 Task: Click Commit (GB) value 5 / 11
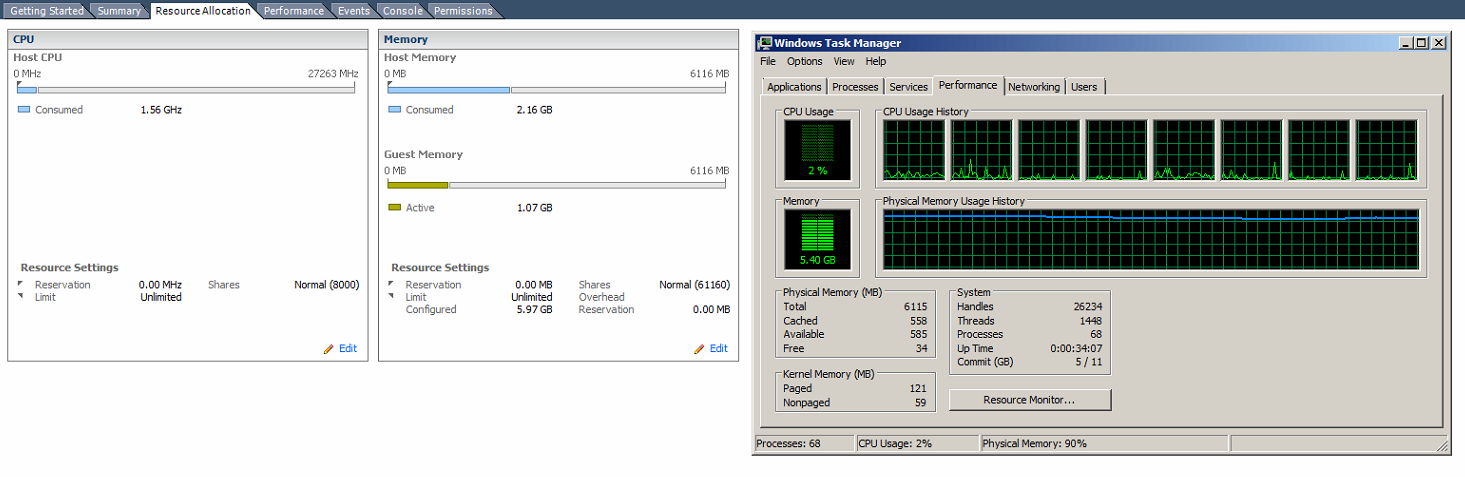[1088, 362]
